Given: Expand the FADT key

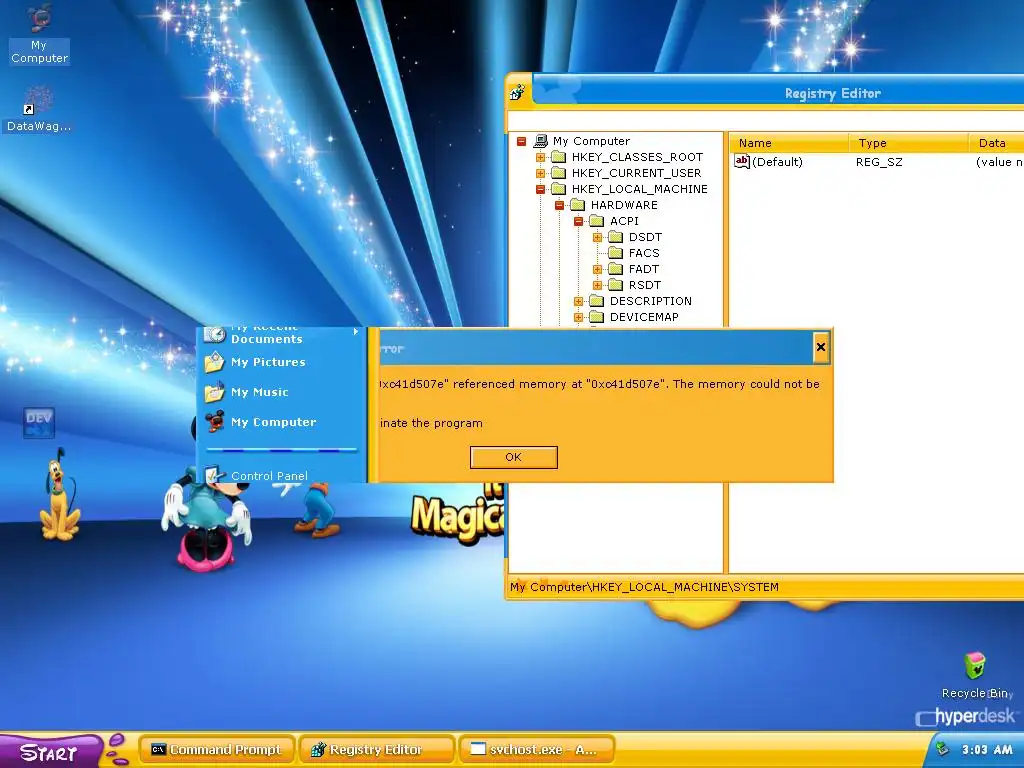Looking at the screenshot, I should (x=597, y=269).
